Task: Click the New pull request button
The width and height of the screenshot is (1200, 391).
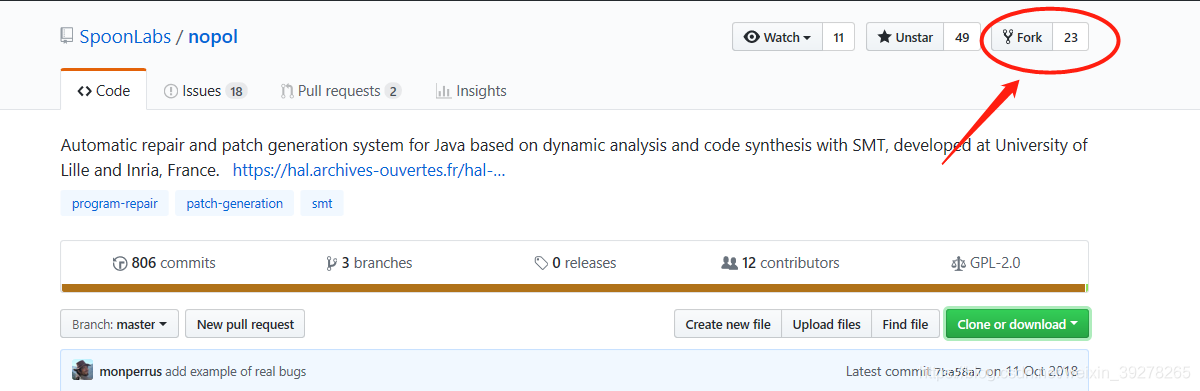Action: tap(245, 324)
